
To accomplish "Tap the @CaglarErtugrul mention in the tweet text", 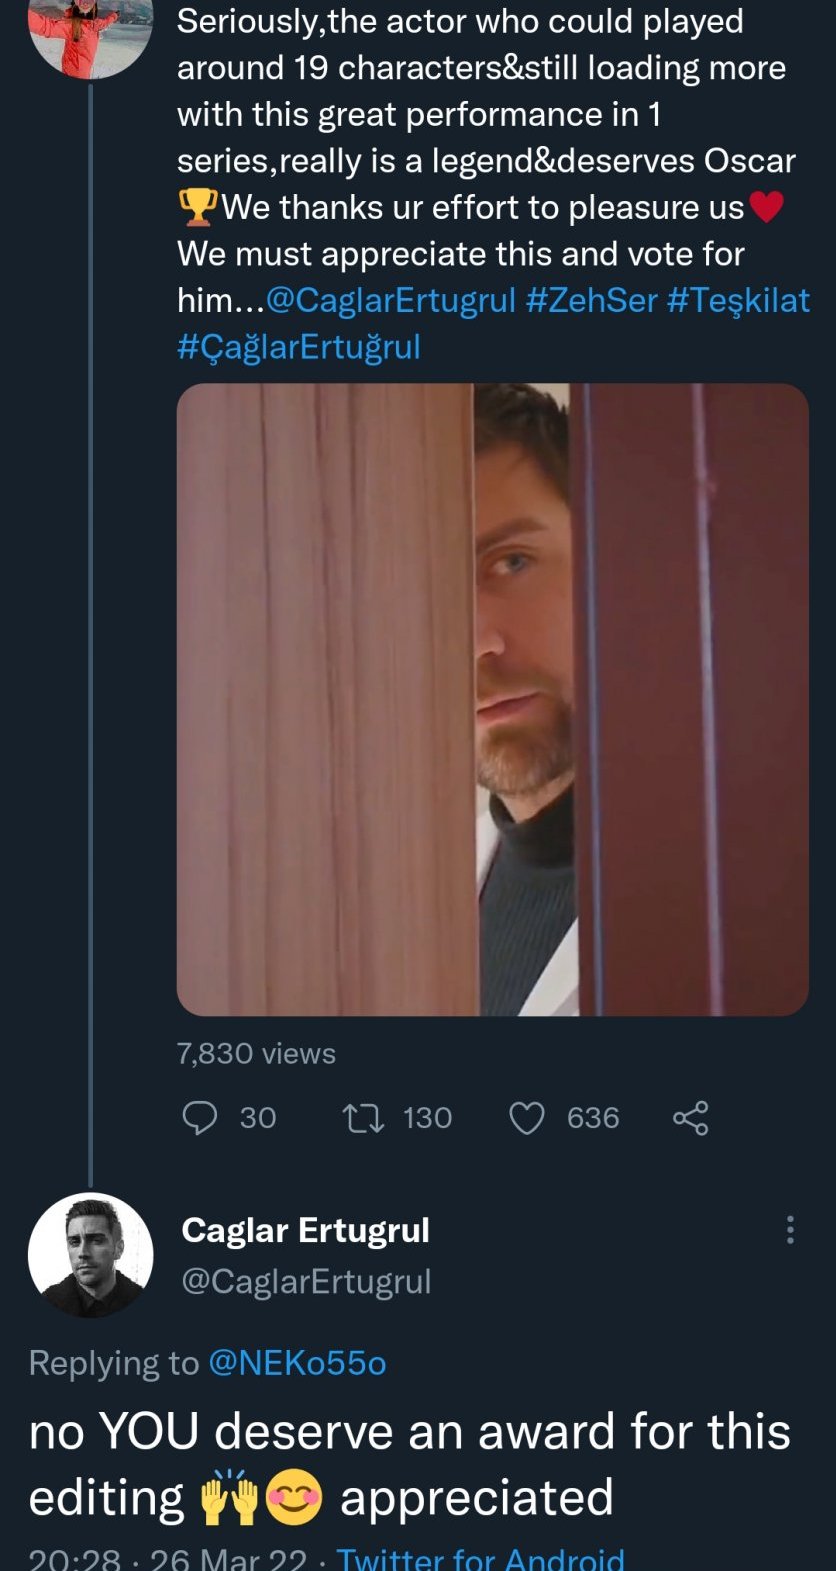I will [x=391, y=300].
